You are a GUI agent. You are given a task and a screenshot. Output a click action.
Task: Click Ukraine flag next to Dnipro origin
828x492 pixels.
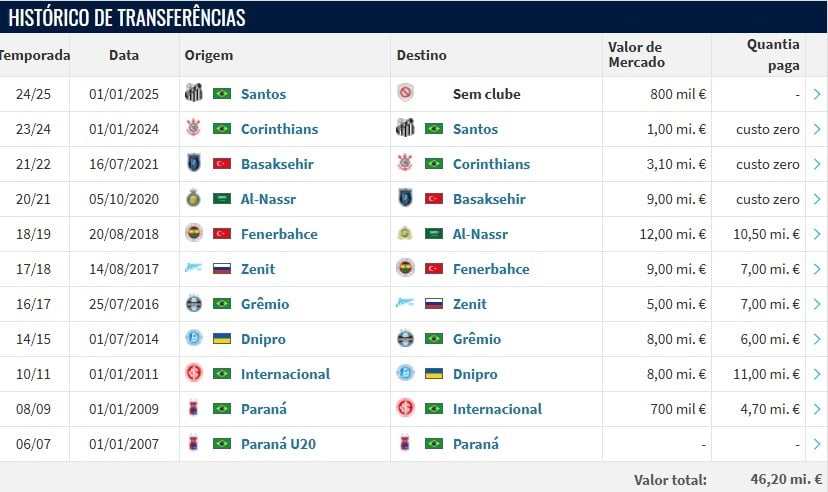click(x=222, y=338)
